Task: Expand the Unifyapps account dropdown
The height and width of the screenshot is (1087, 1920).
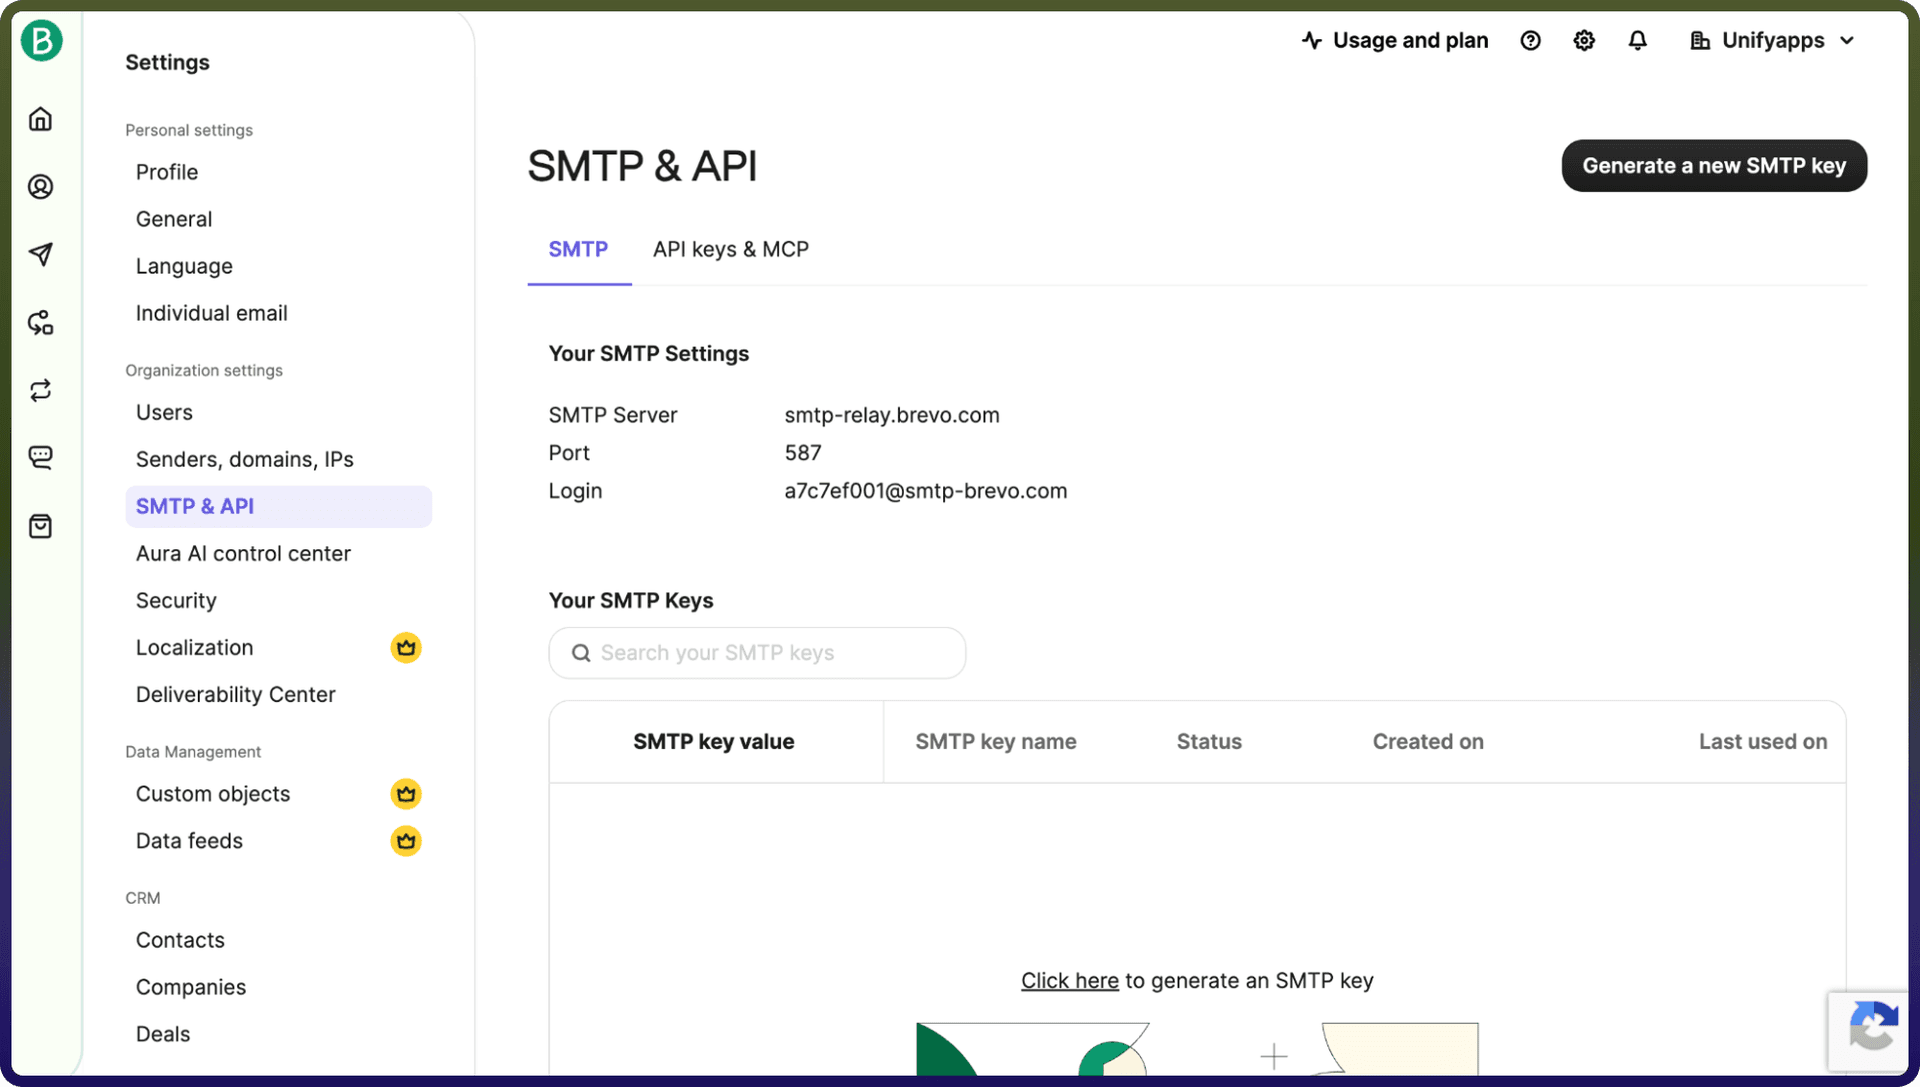Action: (x=1772, y=41)
